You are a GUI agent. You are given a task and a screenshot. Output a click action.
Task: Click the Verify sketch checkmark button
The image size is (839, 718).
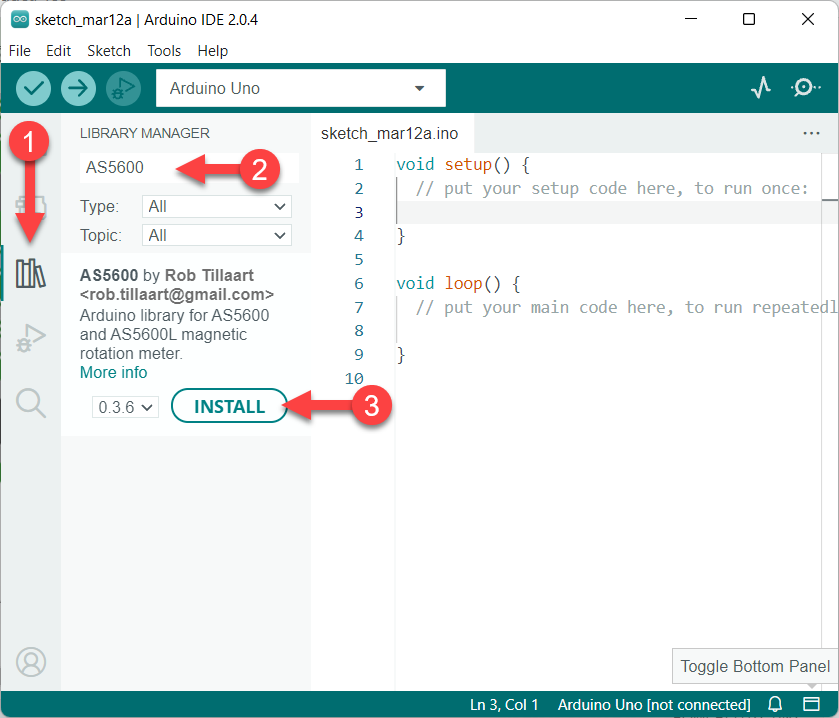coord(33,88)
